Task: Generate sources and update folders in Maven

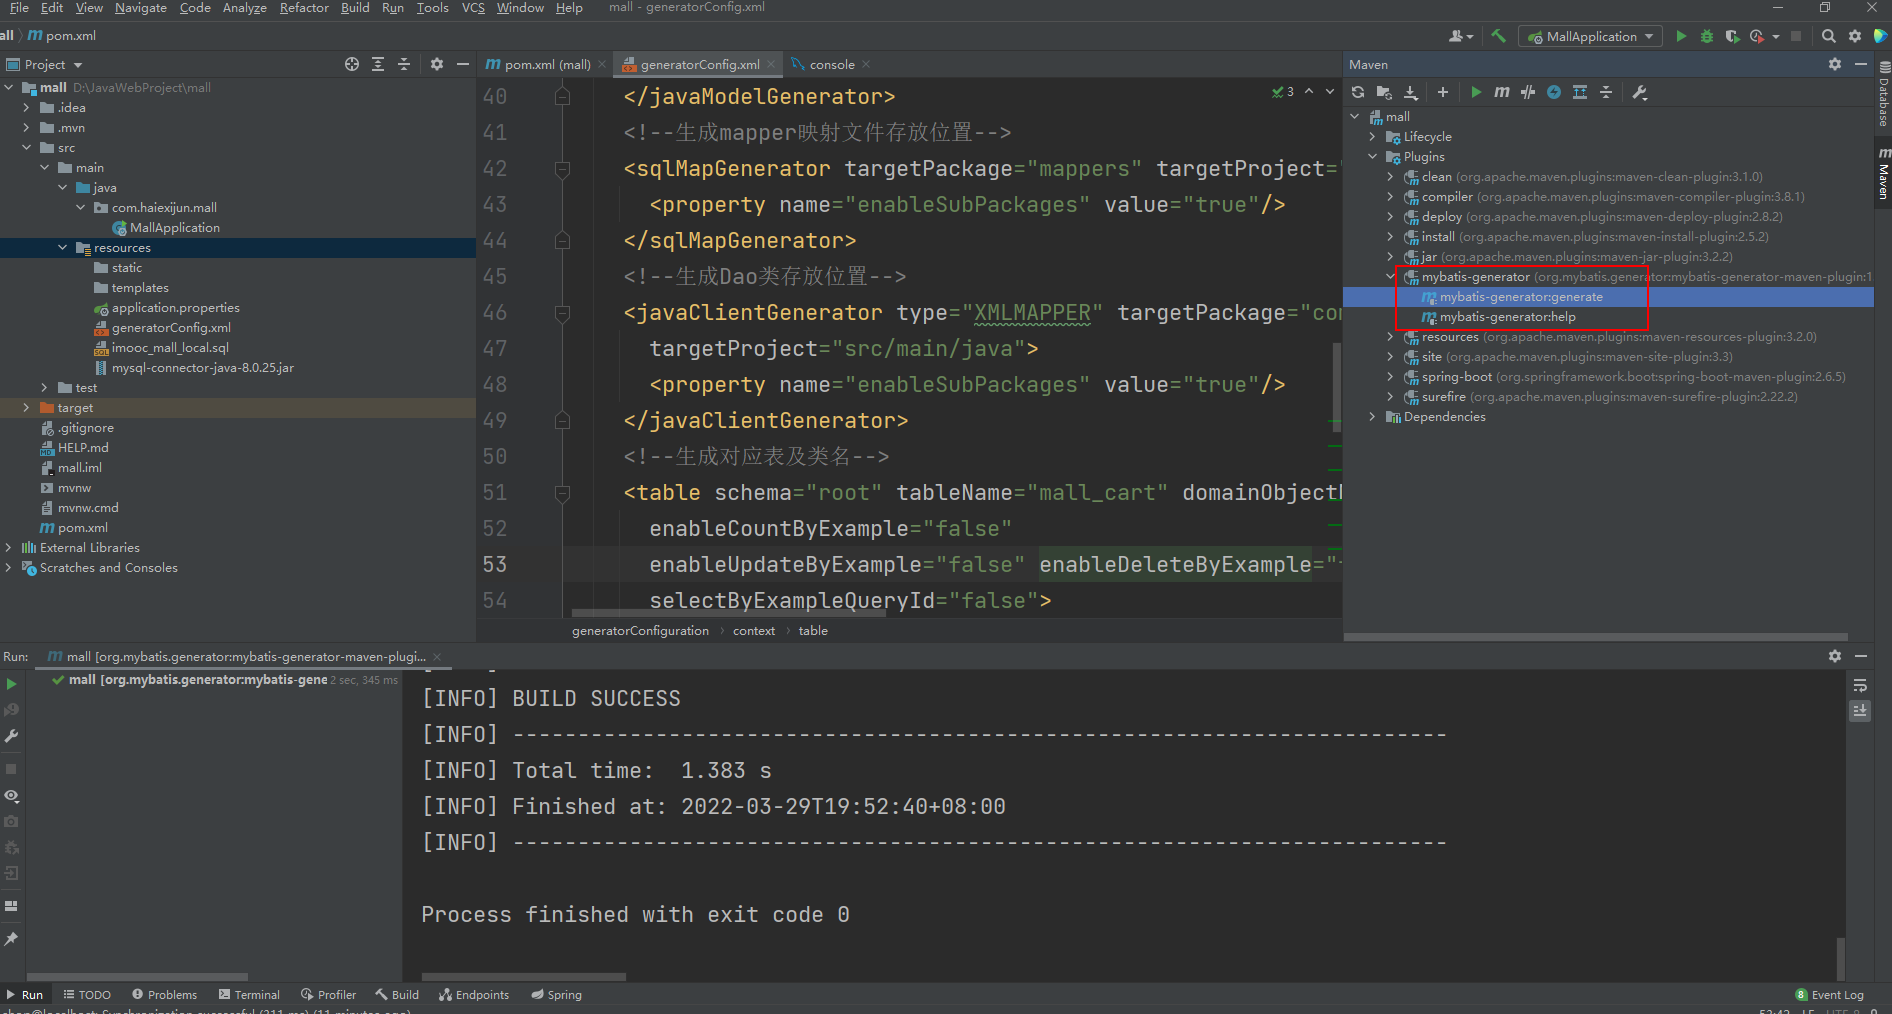Action: click(x=1384, y=92)
